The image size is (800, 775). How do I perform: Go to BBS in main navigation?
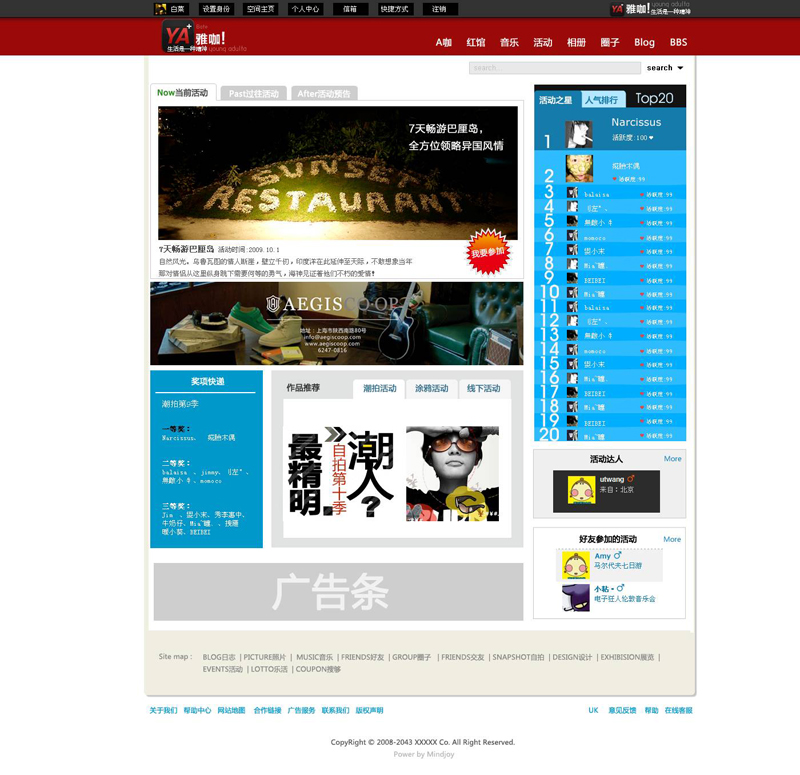click(678, 43)
